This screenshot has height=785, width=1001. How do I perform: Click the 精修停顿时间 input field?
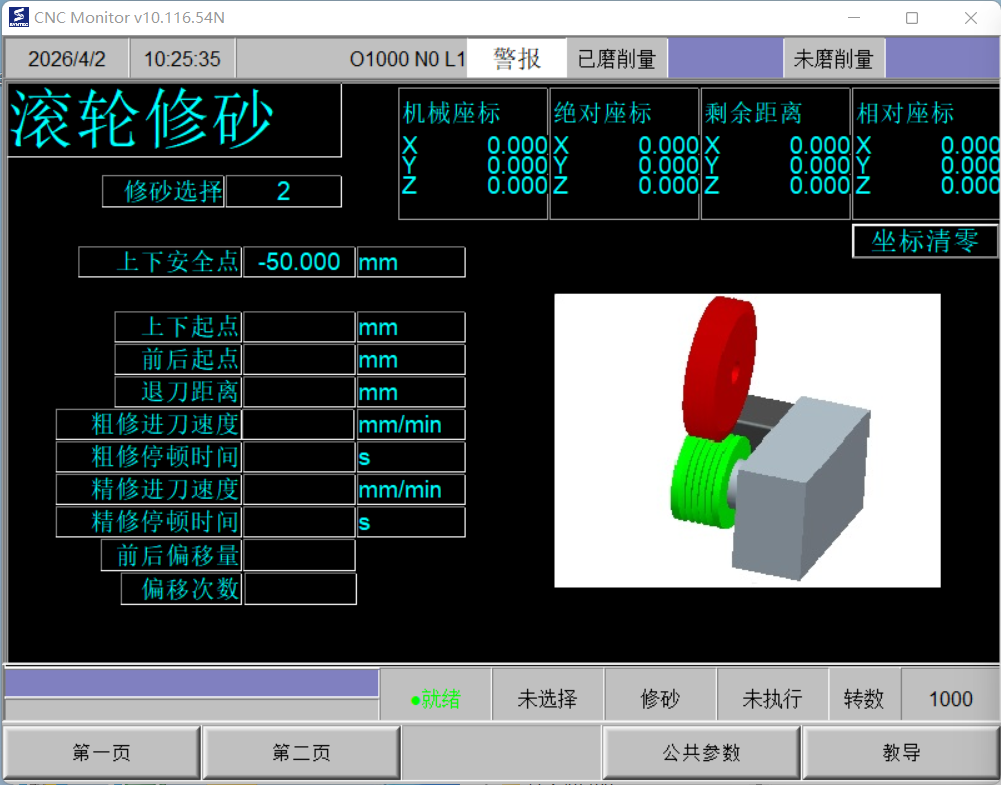pos(299,522)
